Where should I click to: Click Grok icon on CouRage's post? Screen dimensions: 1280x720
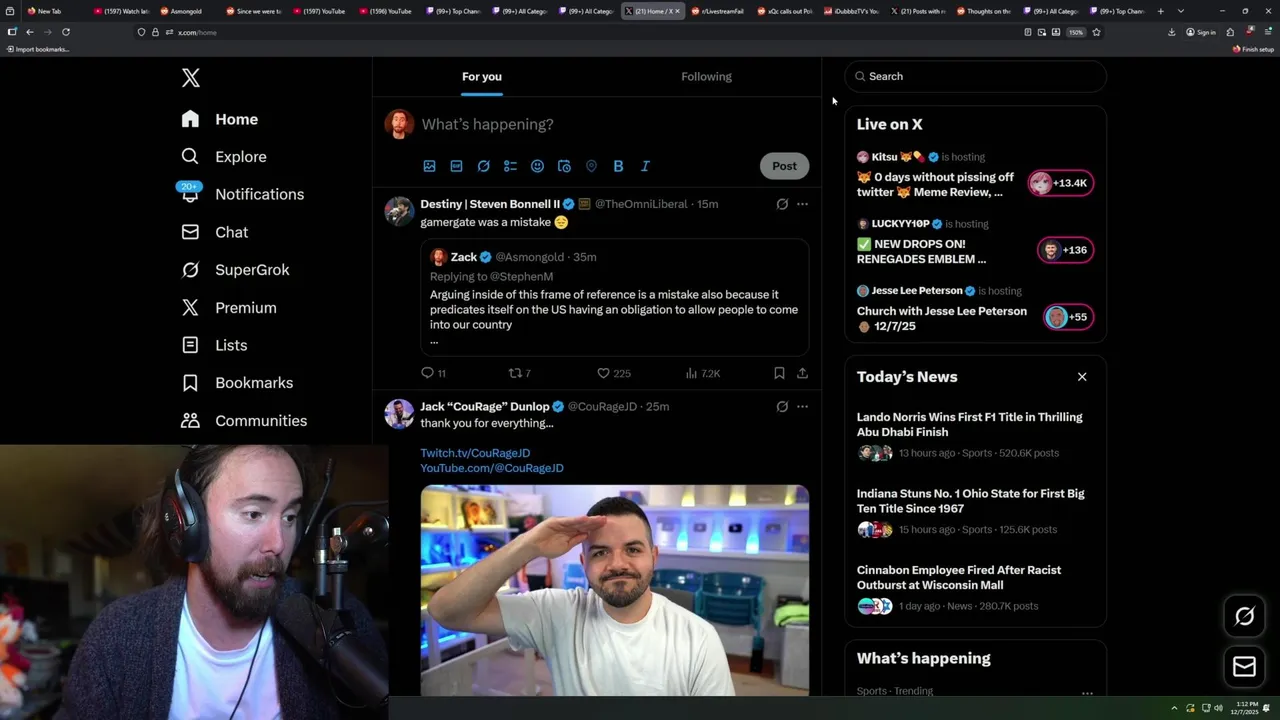(x=782, y=407)
